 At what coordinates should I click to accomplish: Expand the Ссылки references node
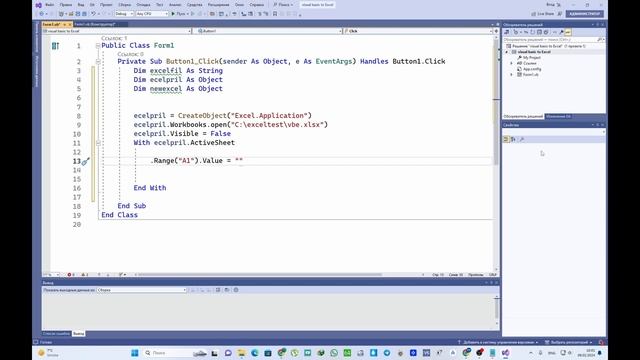click(x=511, y=63)
